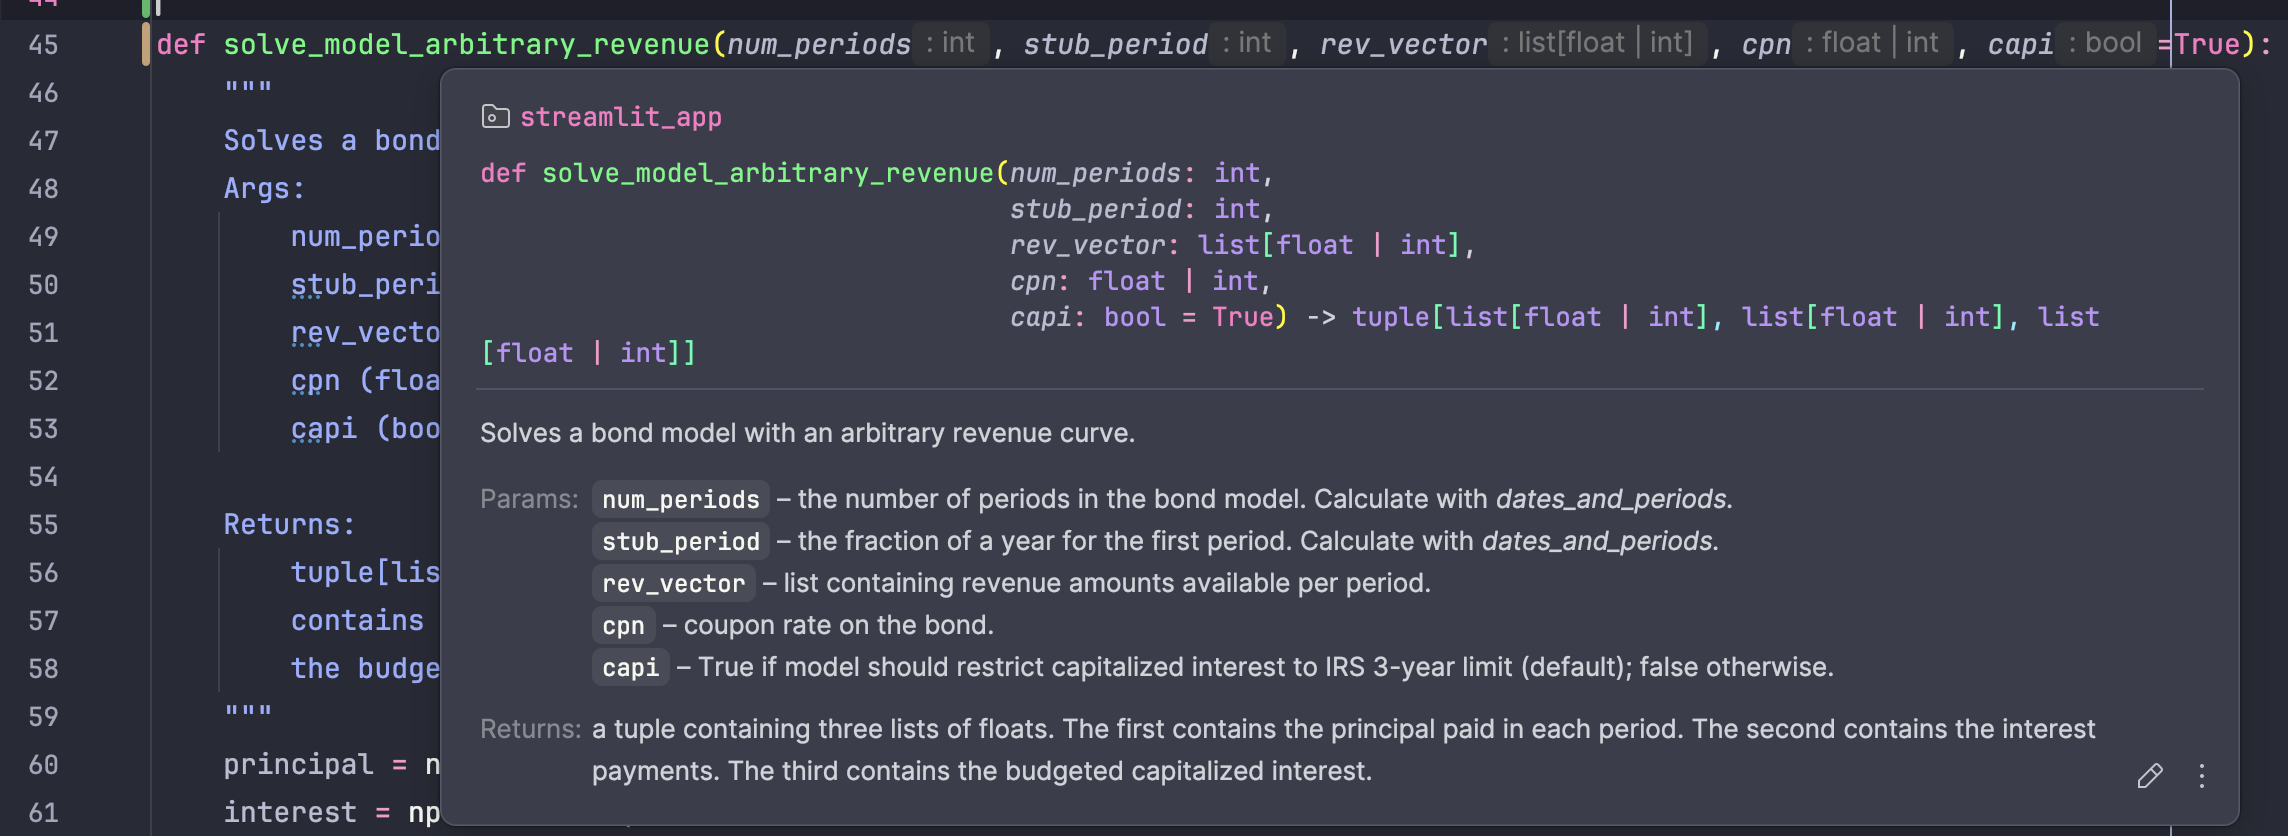Click function name solve_model_arbitrary_revenue on editor line 45
Image resolution: width=2288 pixels, height=836 pixels.
click(x=466, y=44)
